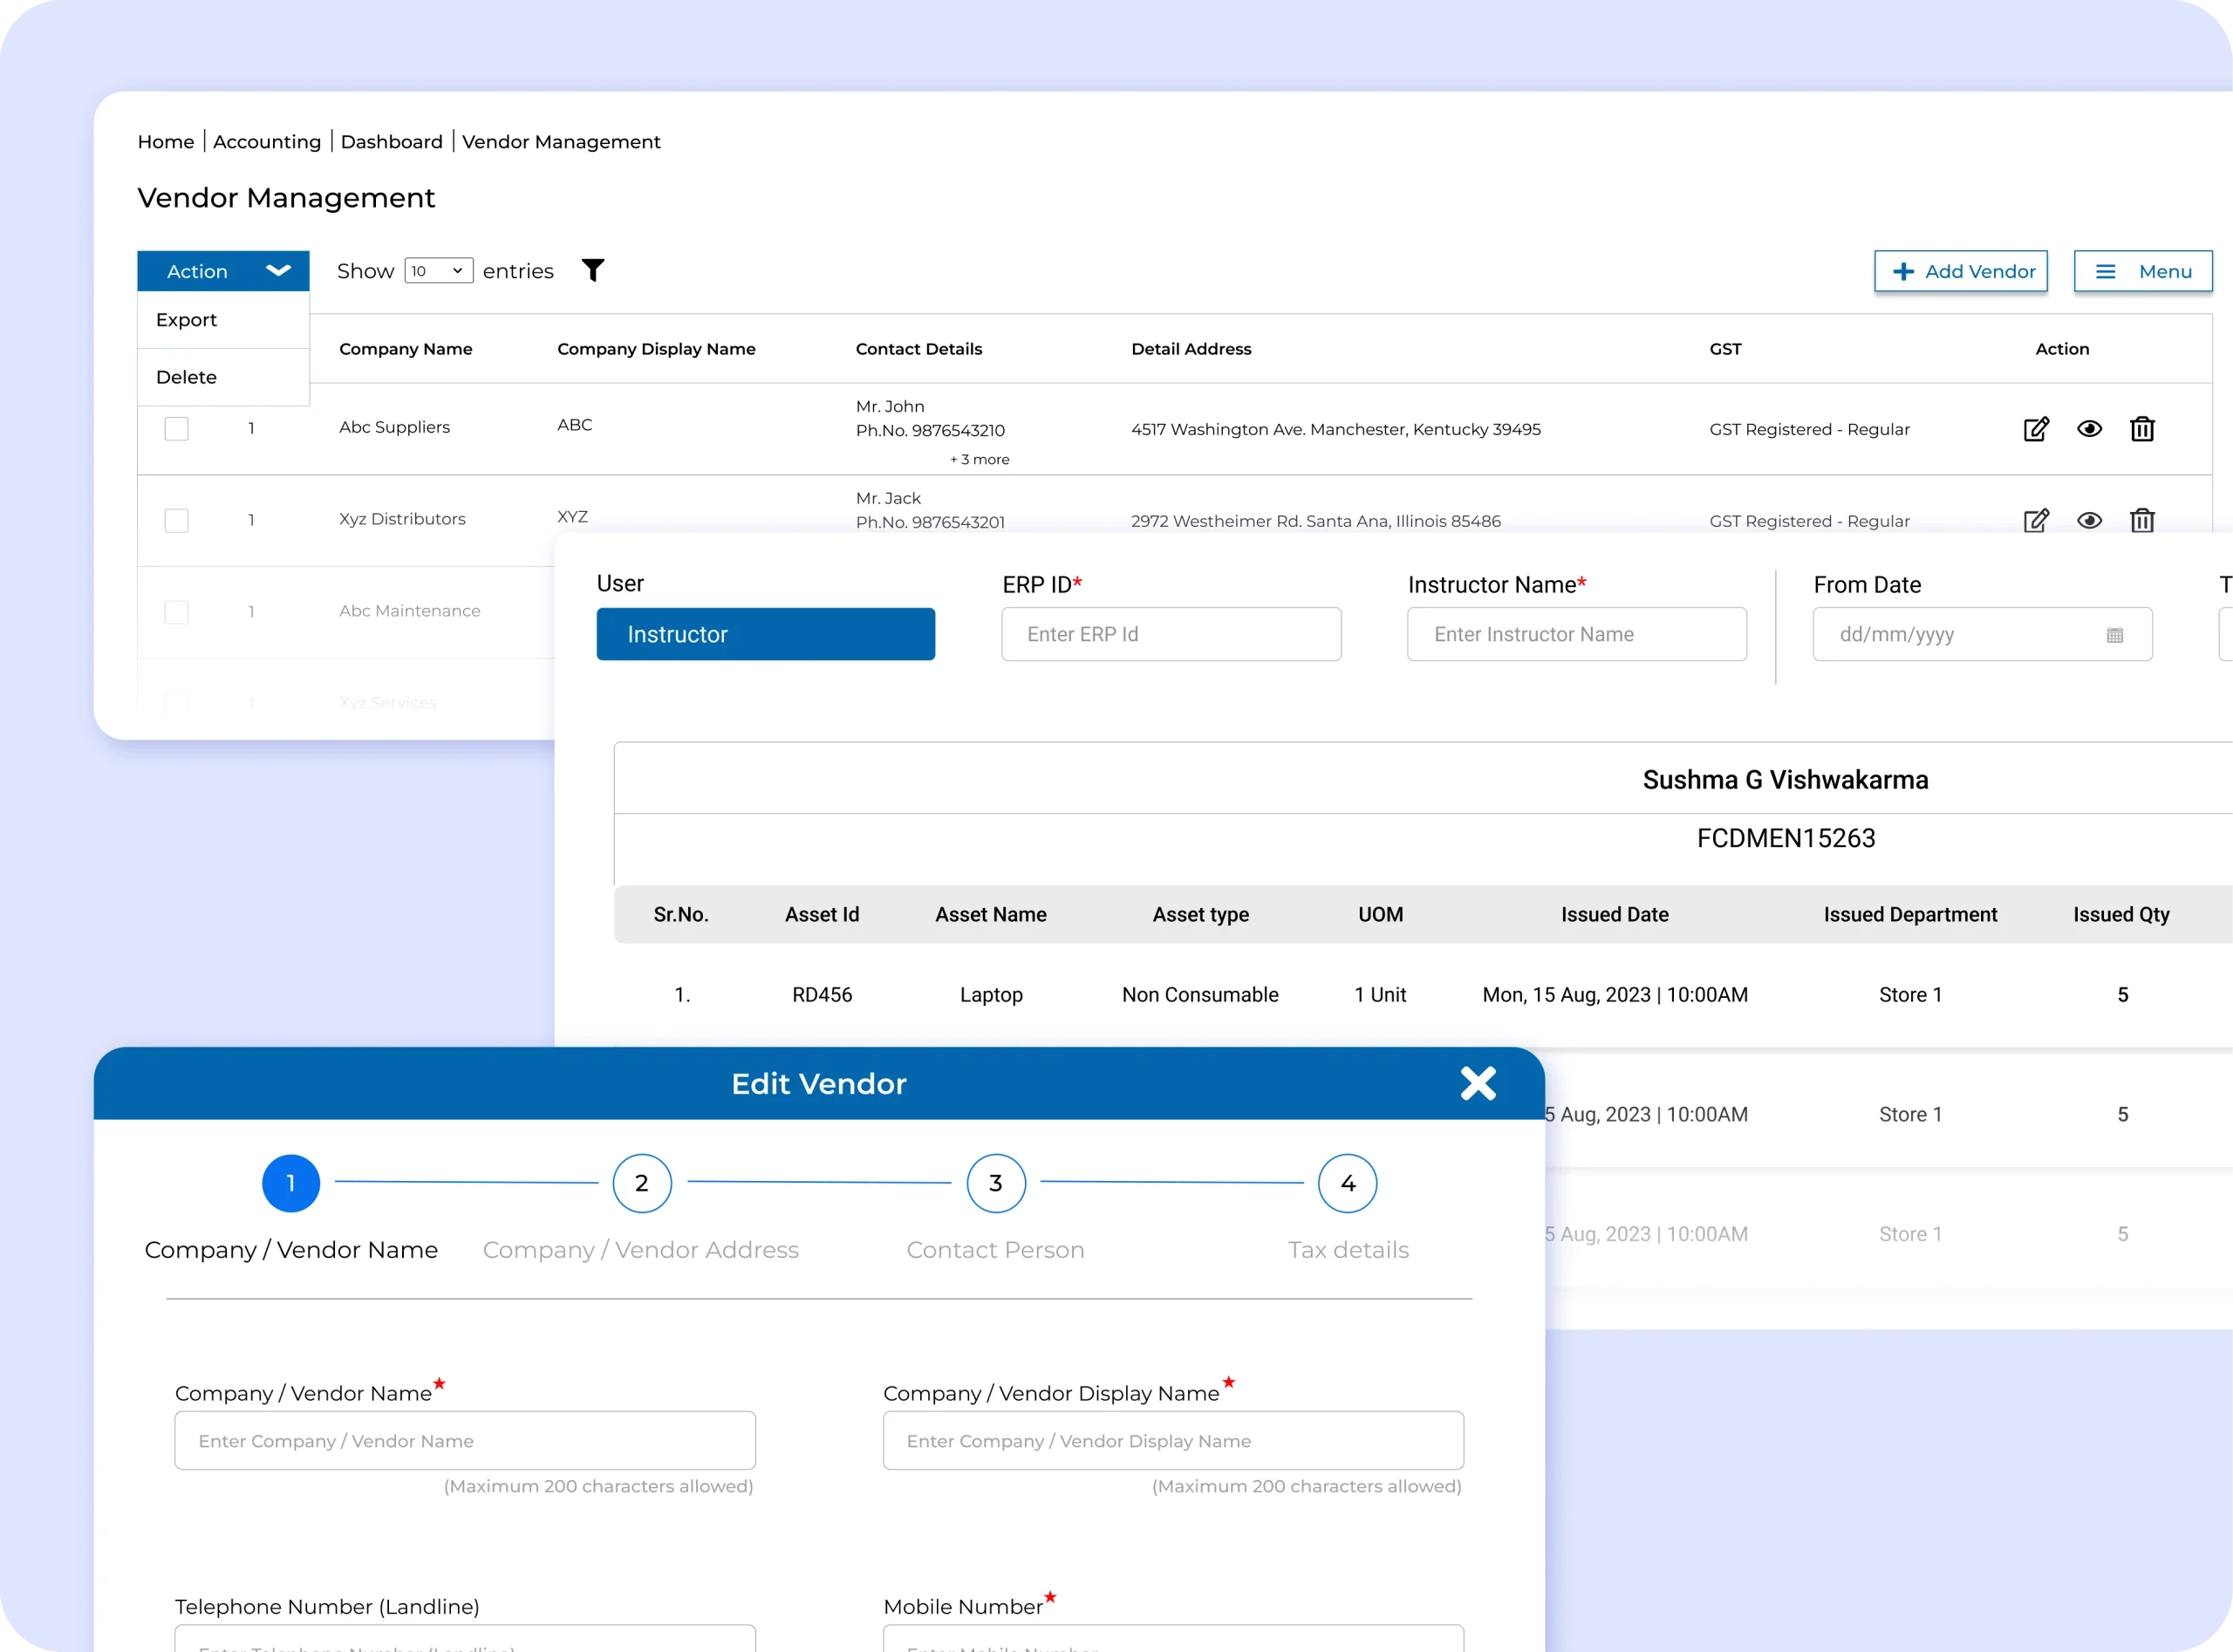Choose Export from the Action menu
Image resolution: width=2233 pixels, height=1652 pixels.
click(187, 320)
